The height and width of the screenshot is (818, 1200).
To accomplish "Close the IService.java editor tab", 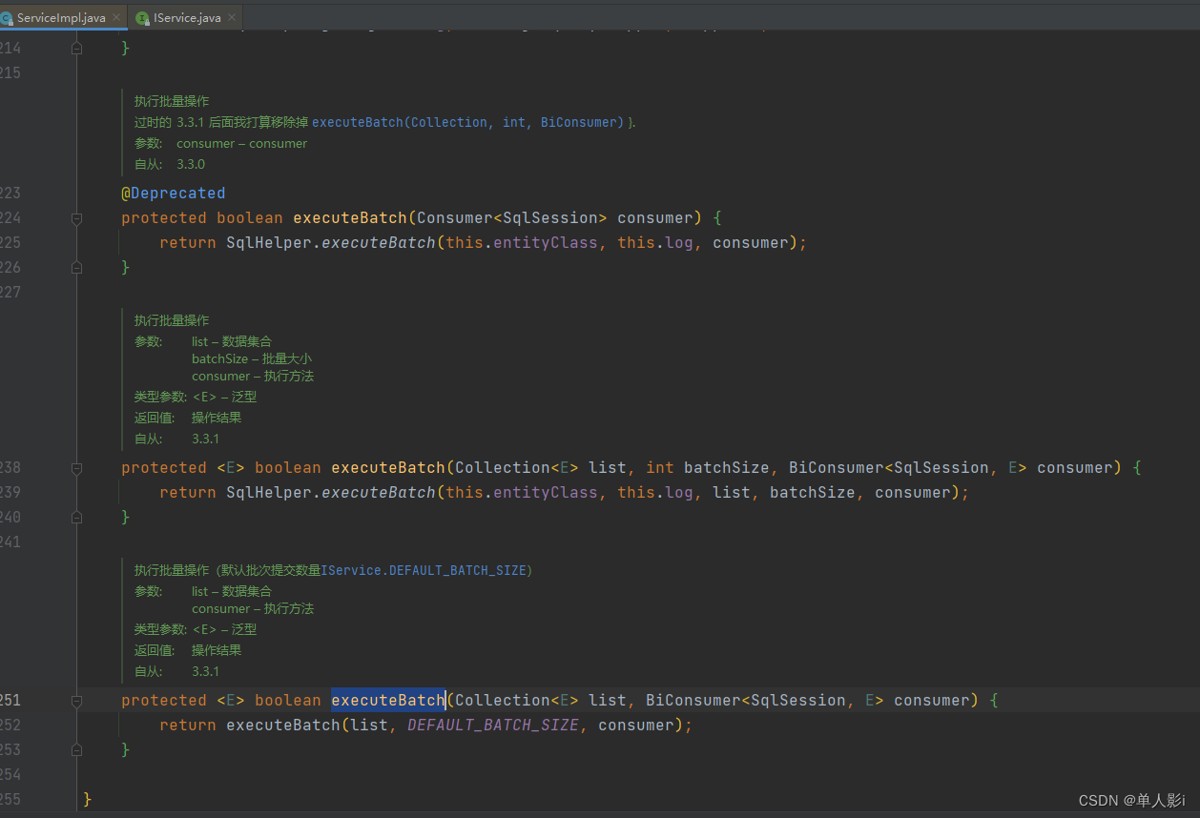I will pos(233,18).
